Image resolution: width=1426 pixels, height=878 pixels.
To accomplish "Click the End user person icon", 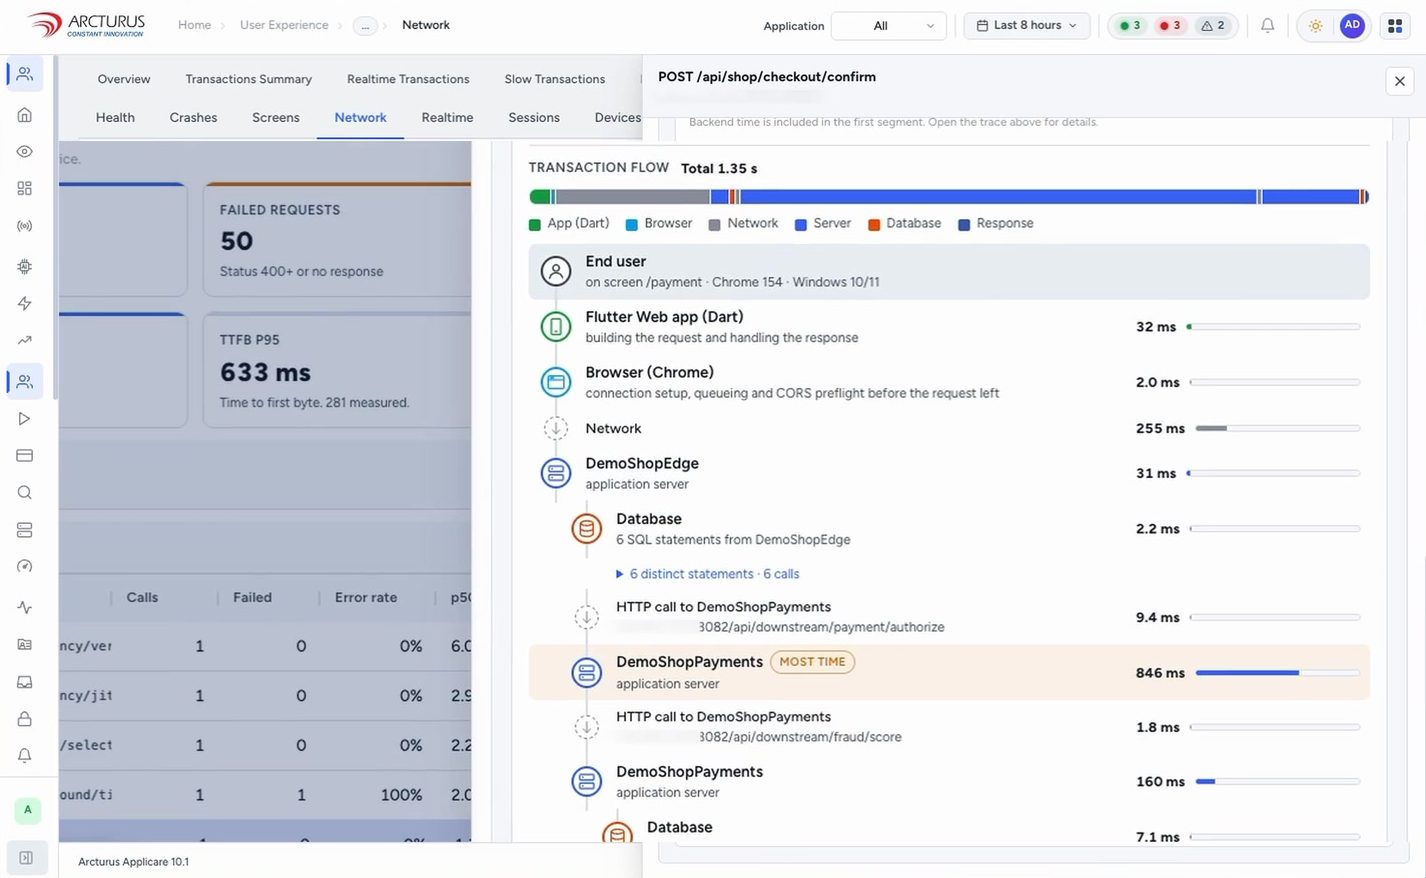I will tap(556, 271).
